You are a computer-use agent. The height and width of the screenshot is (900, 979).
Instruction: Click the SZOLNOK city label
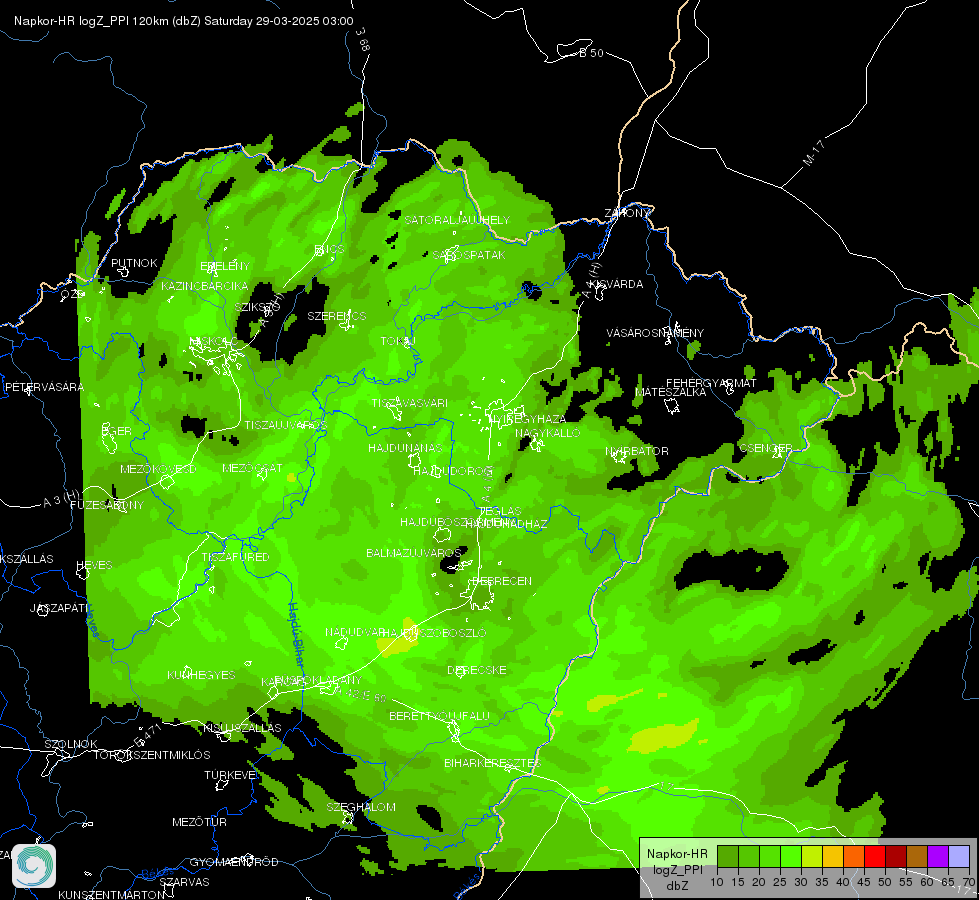click(71, 744)
